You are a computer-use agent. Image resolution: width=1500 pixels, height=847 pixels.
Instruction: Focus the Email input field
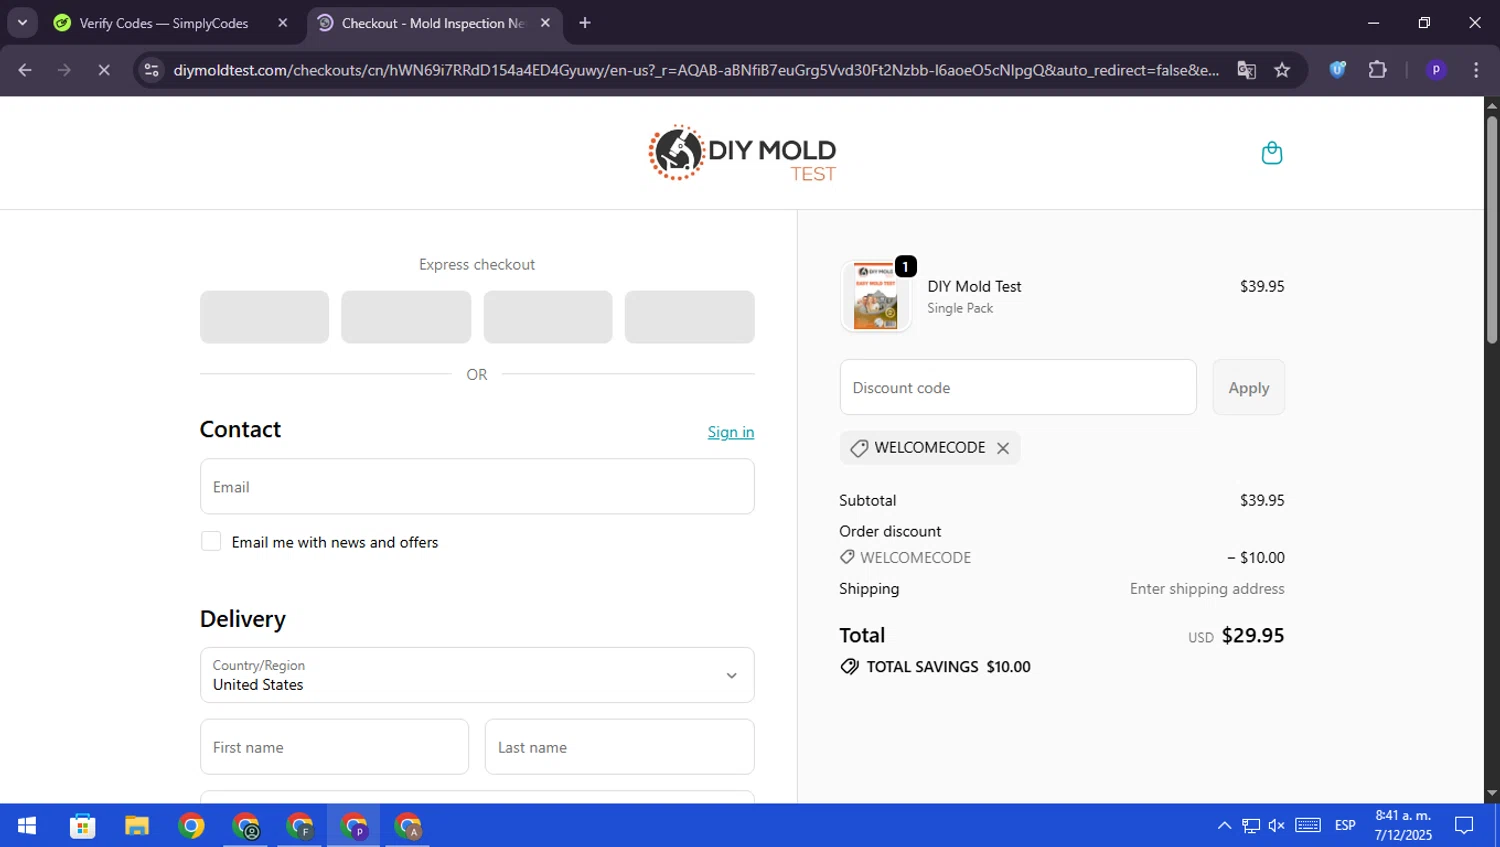pyautogui.click(x=477, y=486)
